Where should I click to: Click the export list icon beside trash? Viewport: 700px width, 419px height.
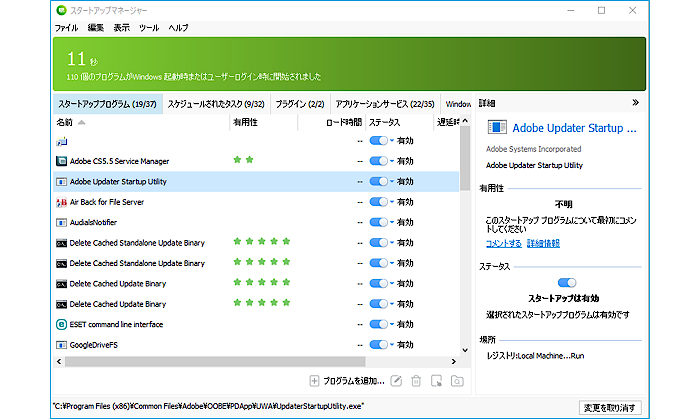436,381
